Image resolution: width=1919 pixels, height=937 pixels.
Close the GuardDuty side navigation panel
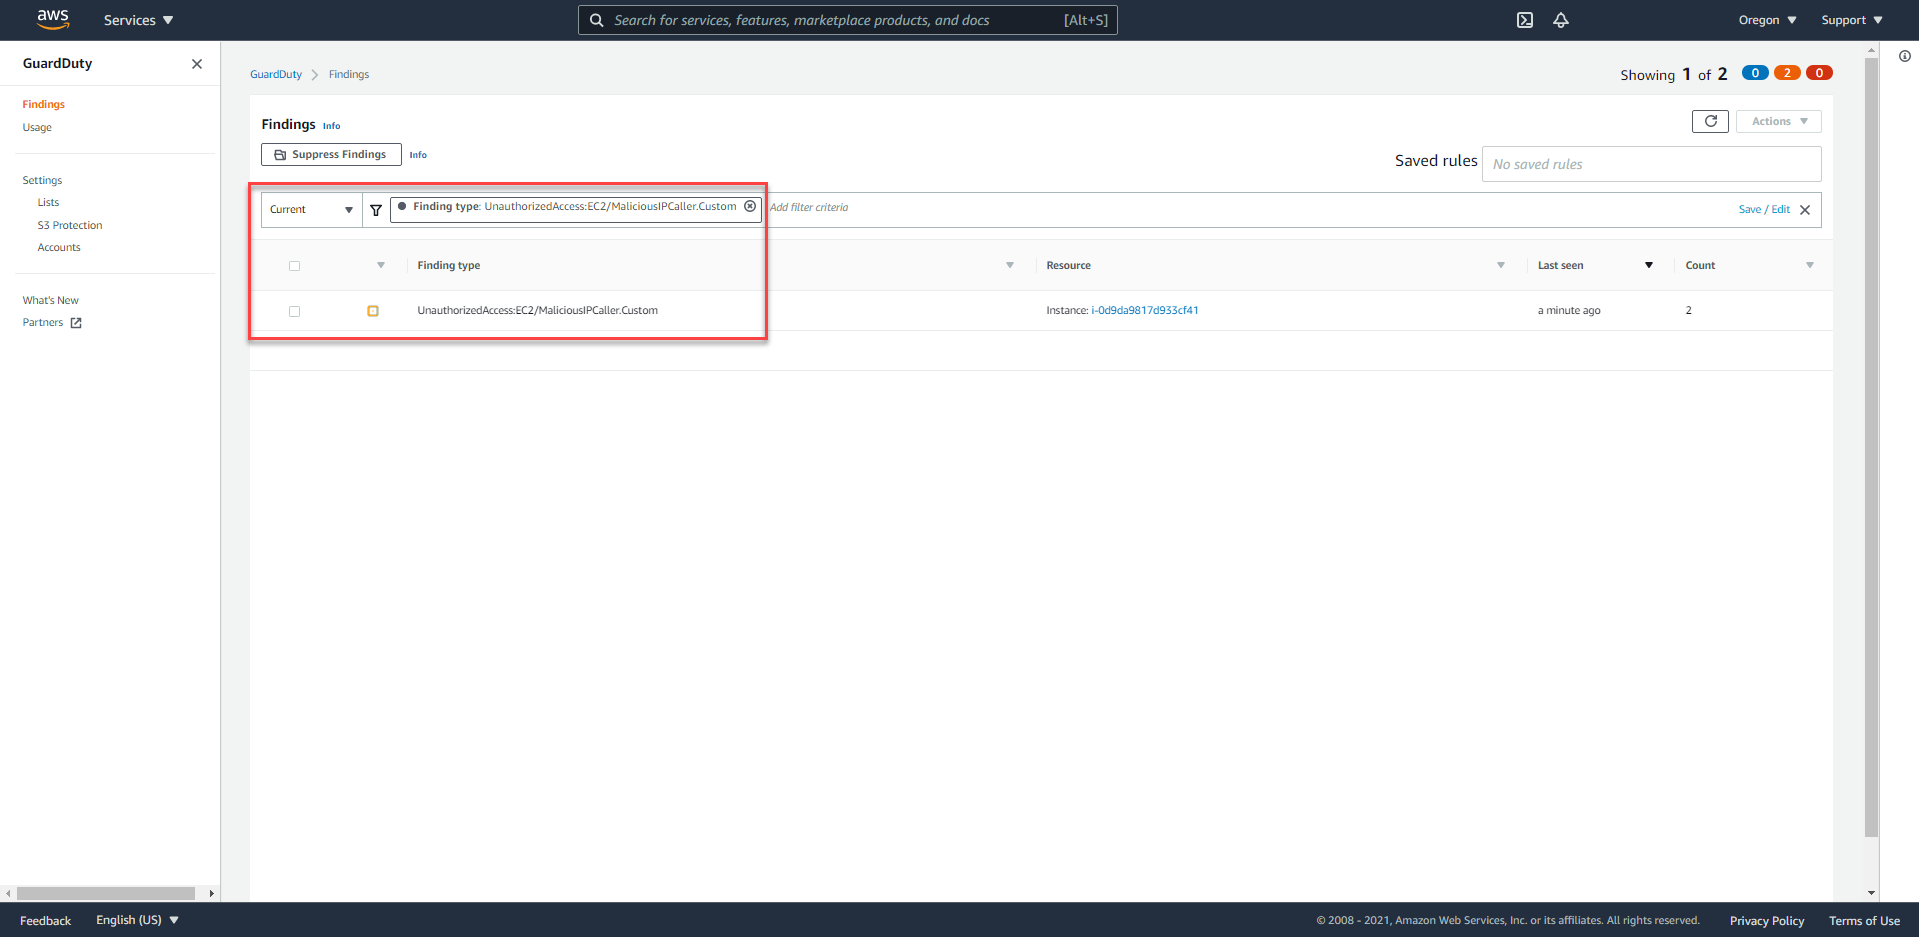[x=197, y=64]
